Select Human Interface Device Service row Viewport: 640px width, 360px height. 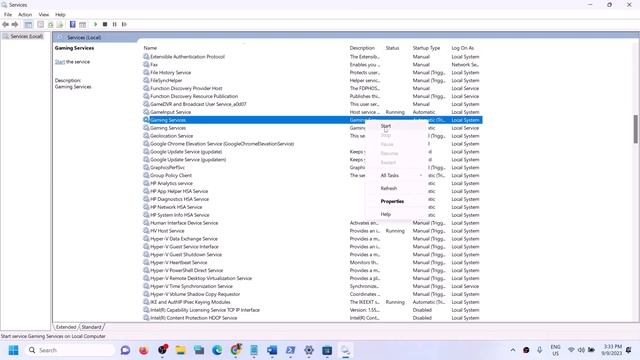pyautogui.click(x=312, y=223)
